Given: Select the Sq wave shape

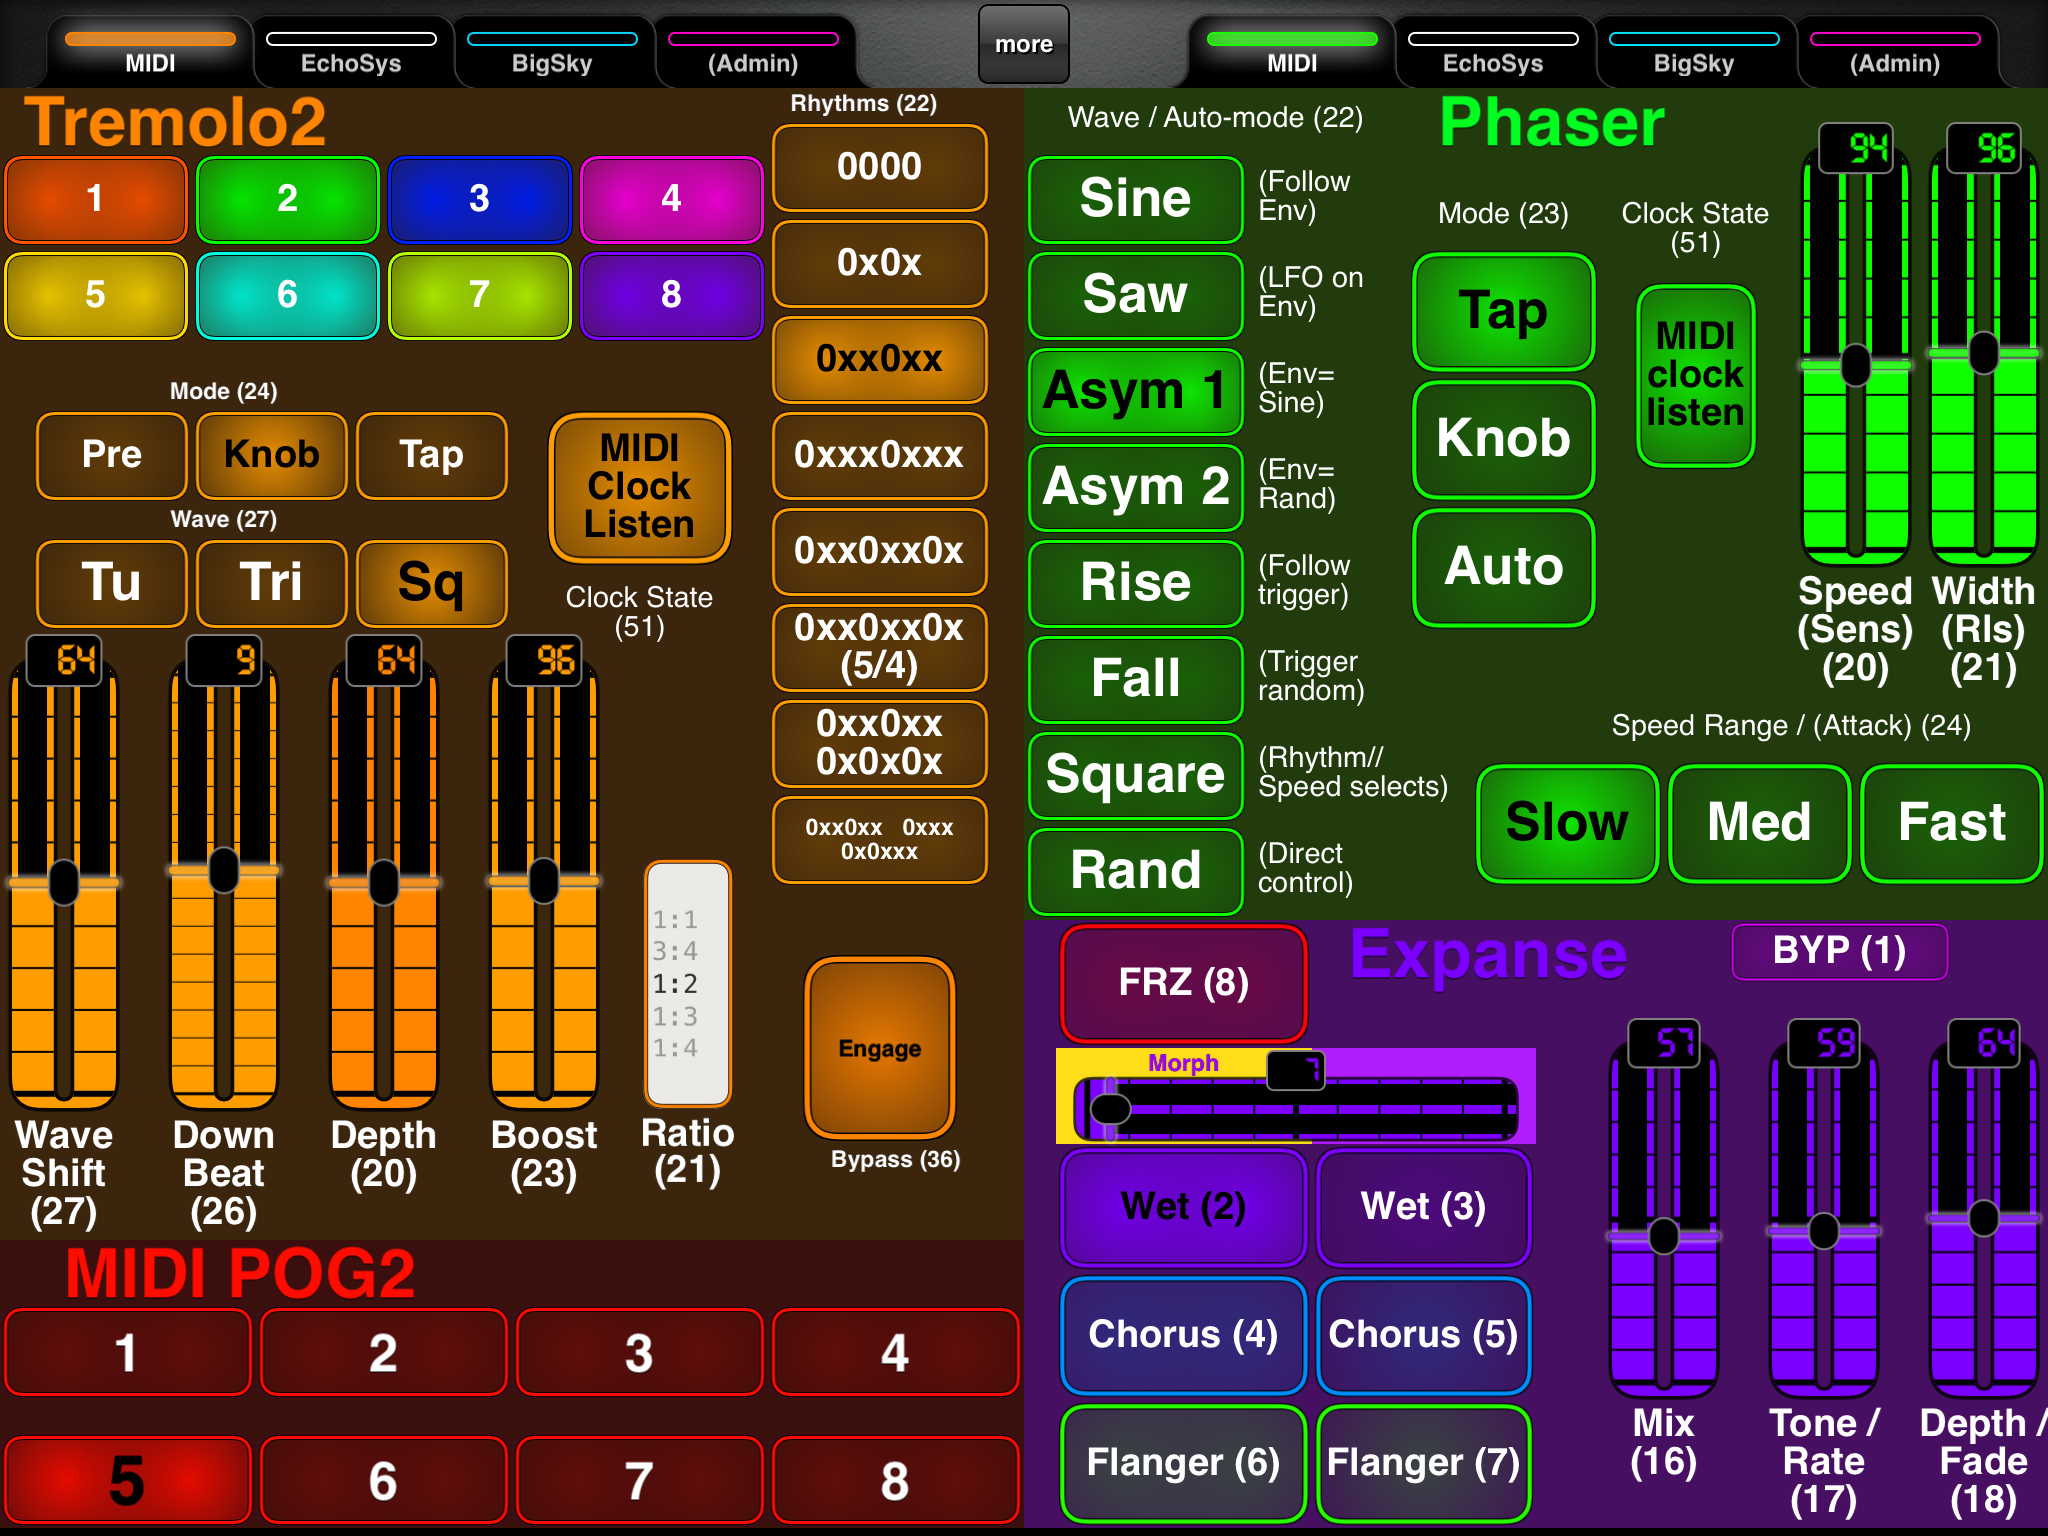Looking at the screenshot, I should pyautogui.click(x=432, y=583).
